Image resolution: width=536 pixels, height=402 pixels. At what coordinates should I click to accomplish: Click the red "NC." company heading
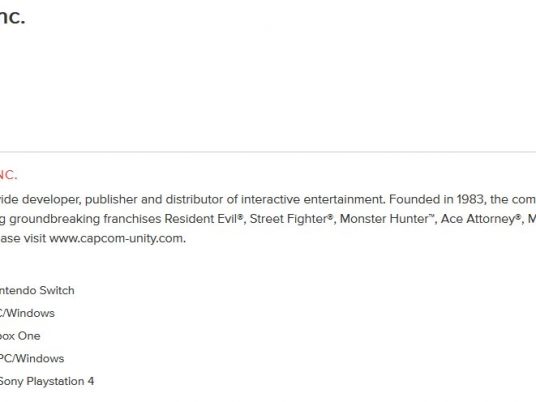[8, 175]
